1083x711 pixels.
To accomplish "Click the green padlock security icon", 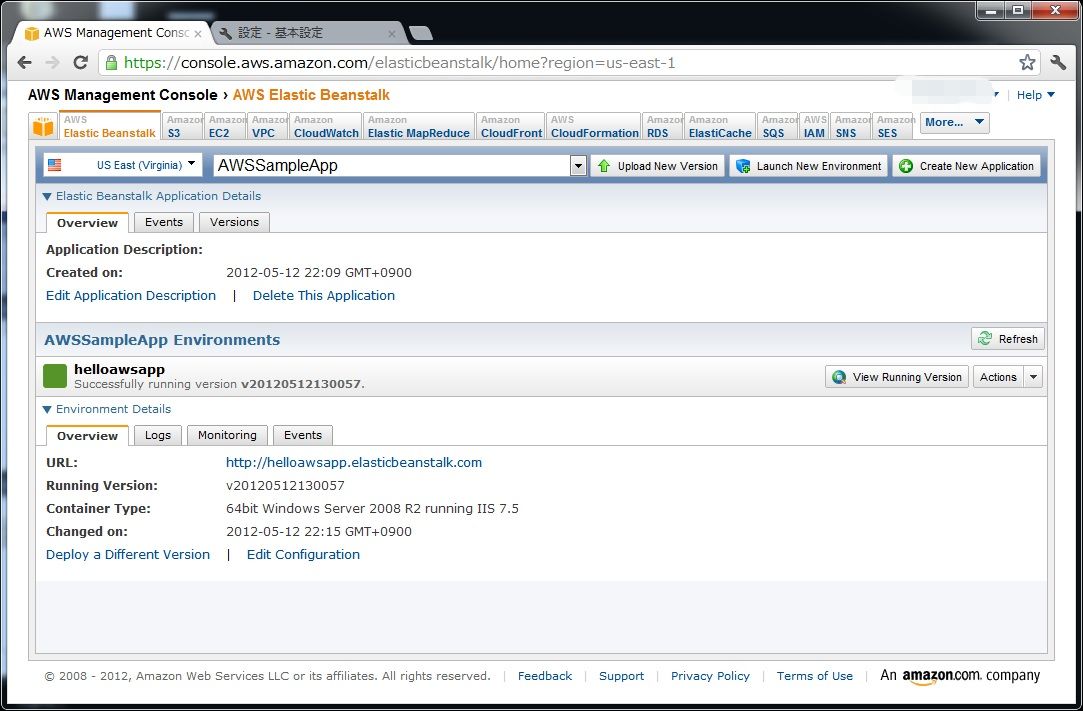I will pyautogui.click(x=111, y=63).
